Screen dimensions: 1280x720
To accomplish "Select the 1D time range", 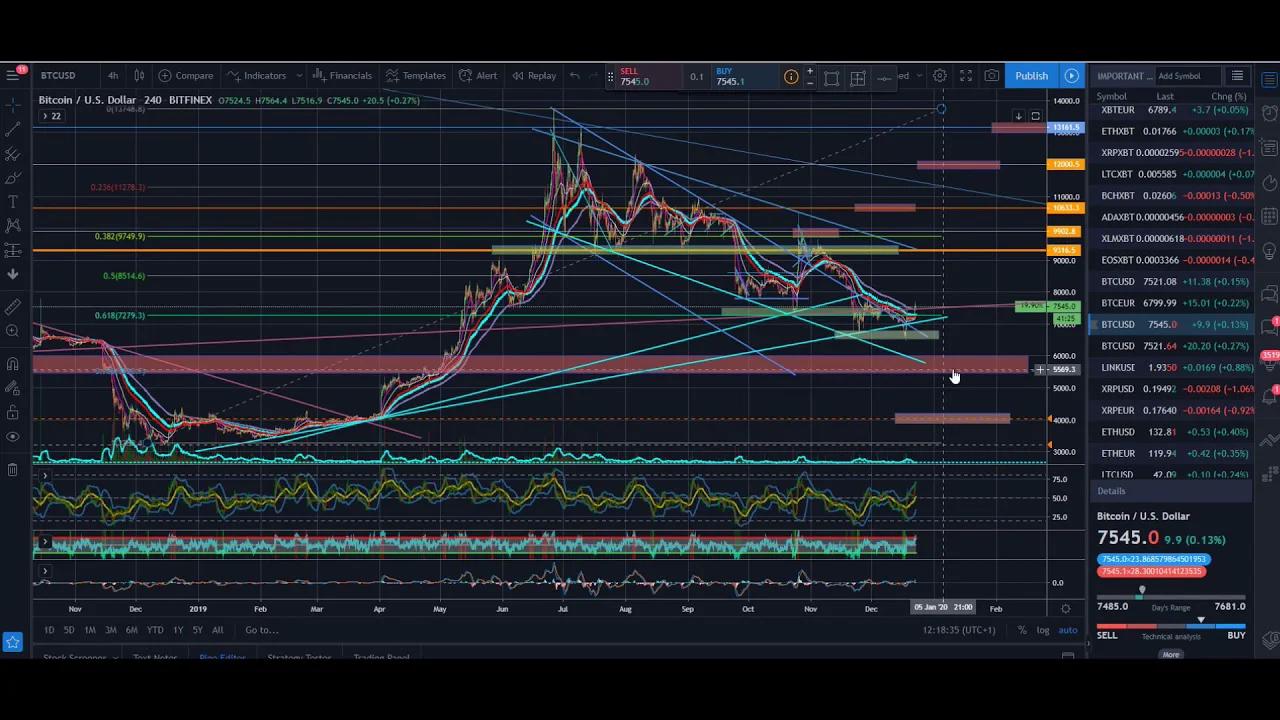I will point(49,630).
